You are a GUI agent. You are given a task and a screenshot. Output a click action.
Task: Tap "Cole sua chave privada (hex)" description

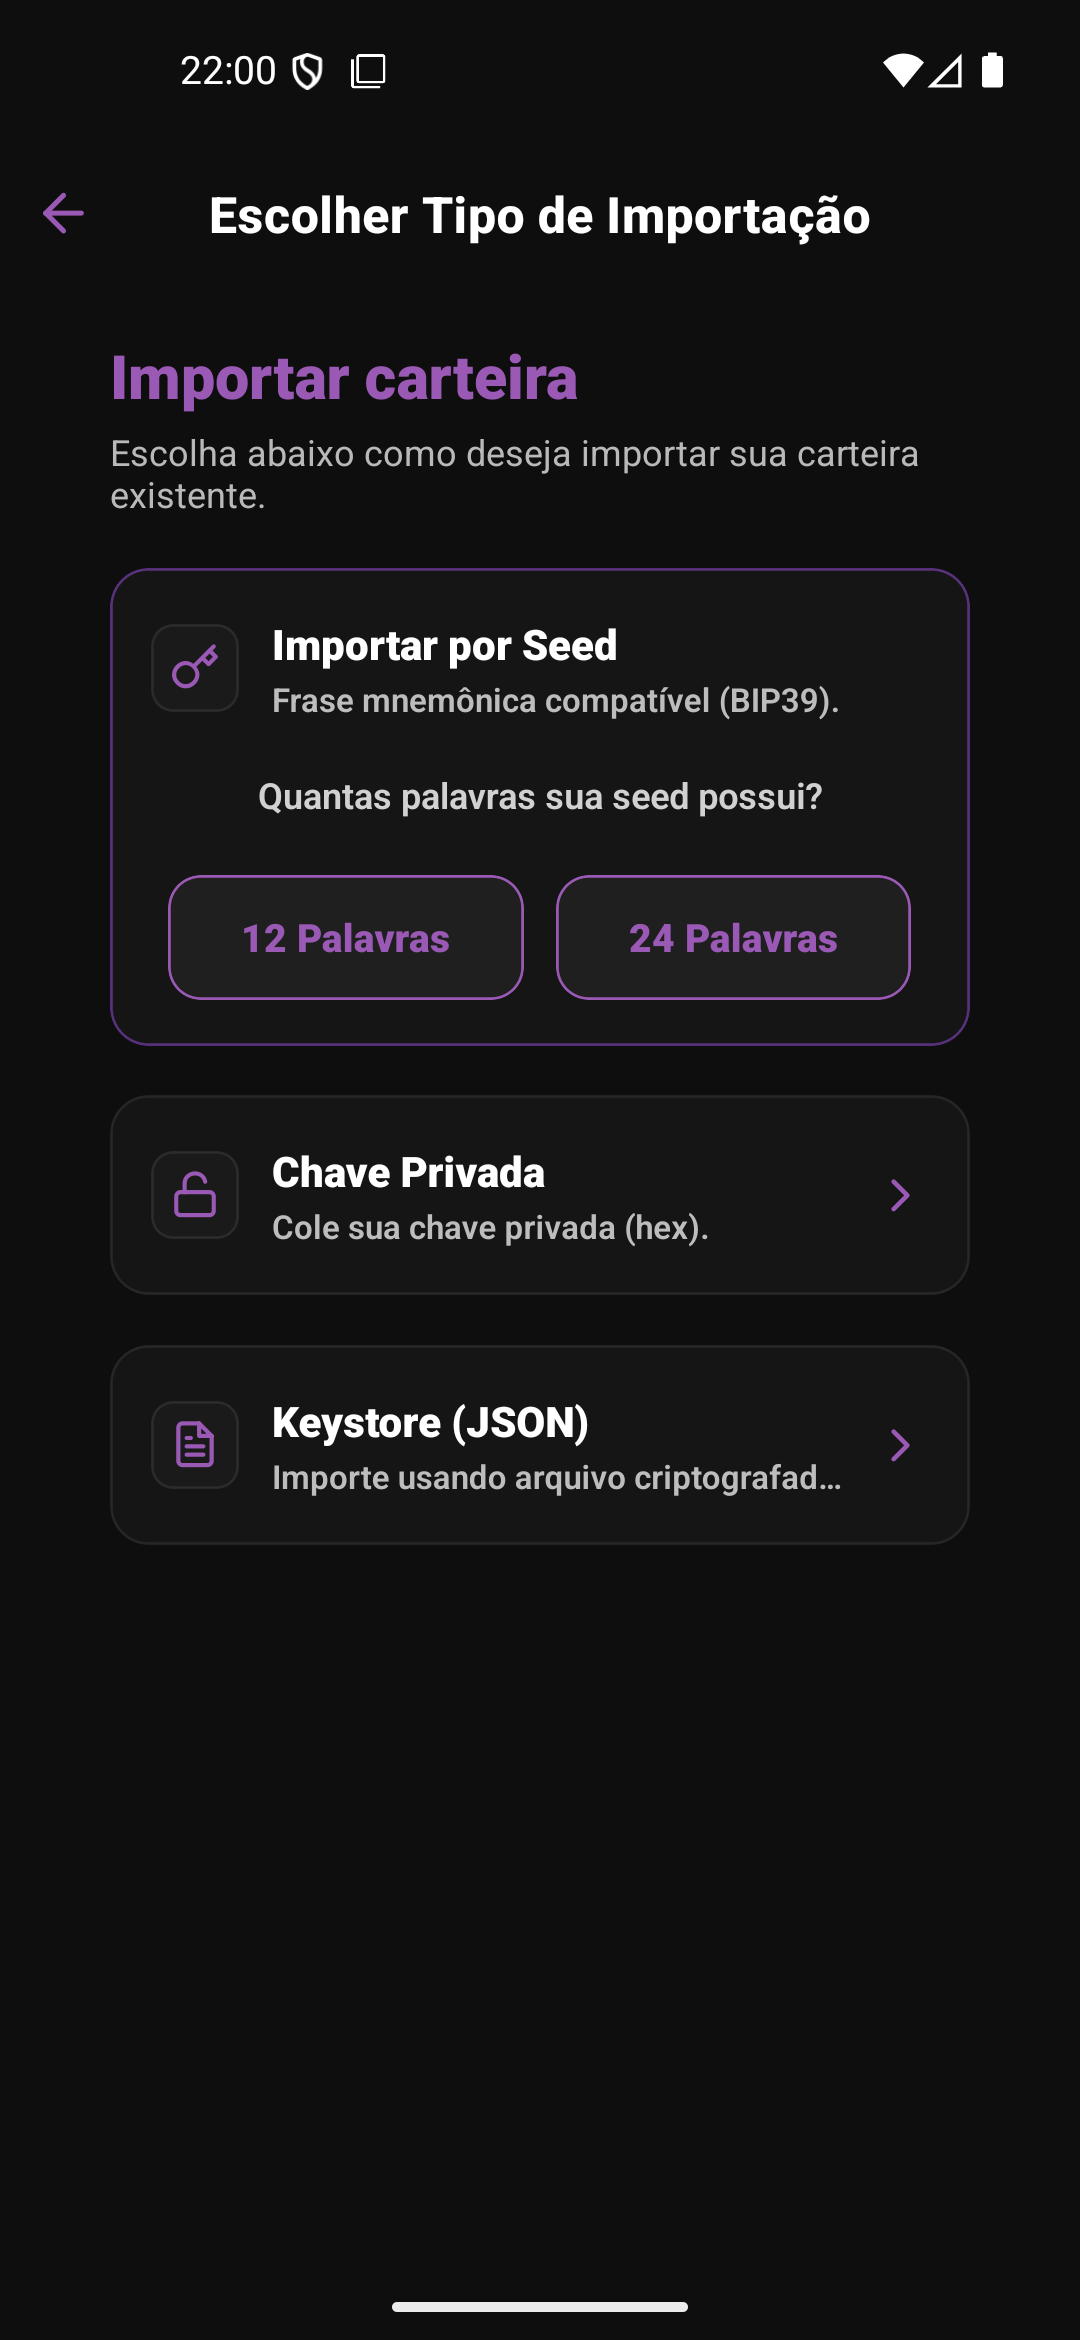coord(490,1228)
